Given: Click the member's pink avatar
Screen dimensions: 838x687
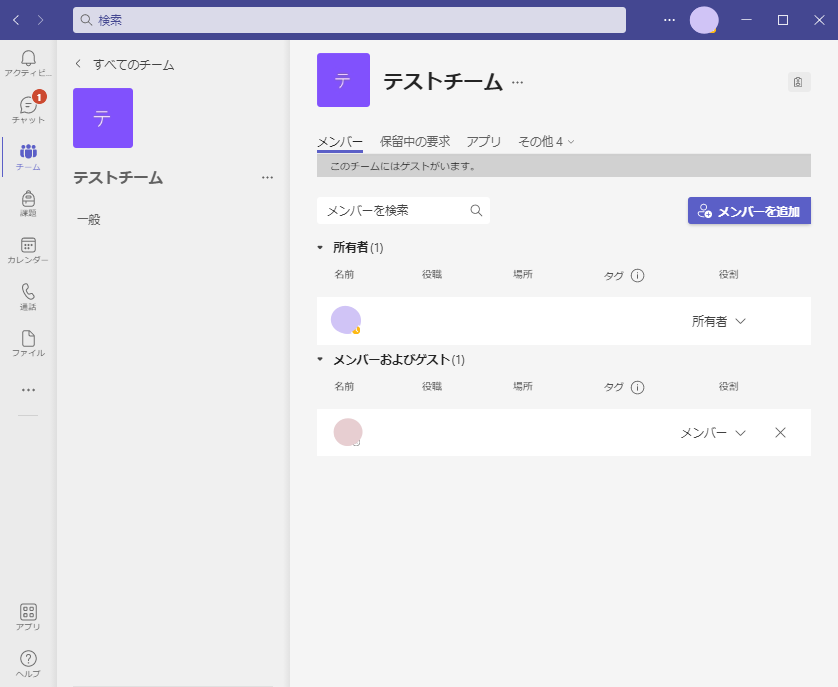Looking at the screenshot, I should pyautogui.click(x=348, y=433).
